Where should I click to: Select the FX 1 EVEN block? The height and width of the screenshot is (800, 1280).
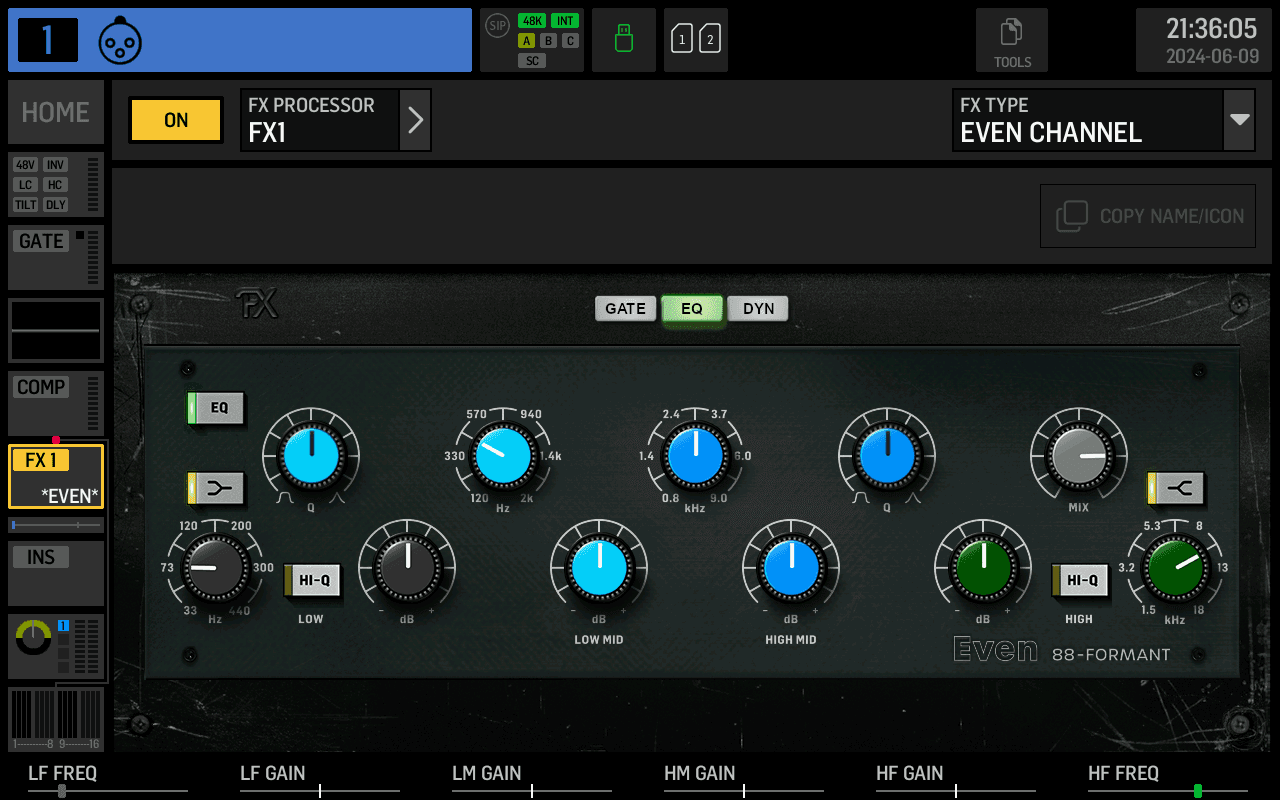pyautogui.click(x=56, y=476)
